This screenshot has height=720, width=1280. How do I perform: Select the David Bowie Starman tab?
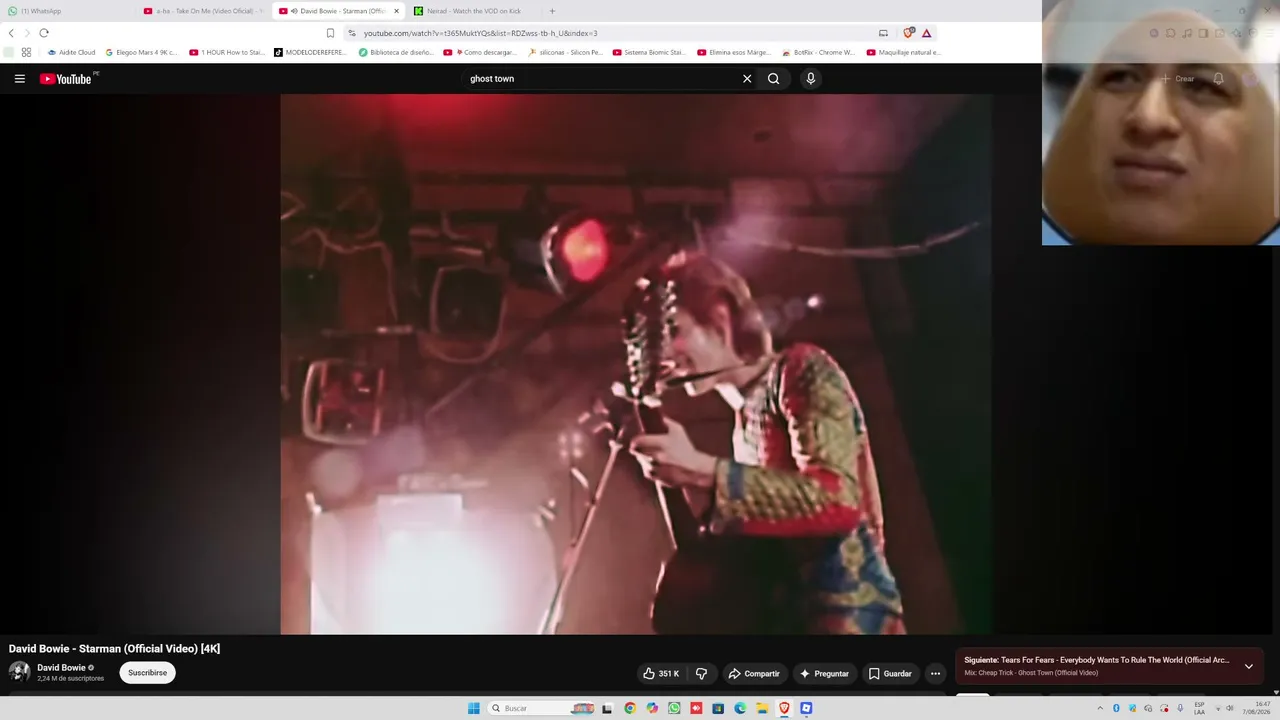[x=337, y=11]
